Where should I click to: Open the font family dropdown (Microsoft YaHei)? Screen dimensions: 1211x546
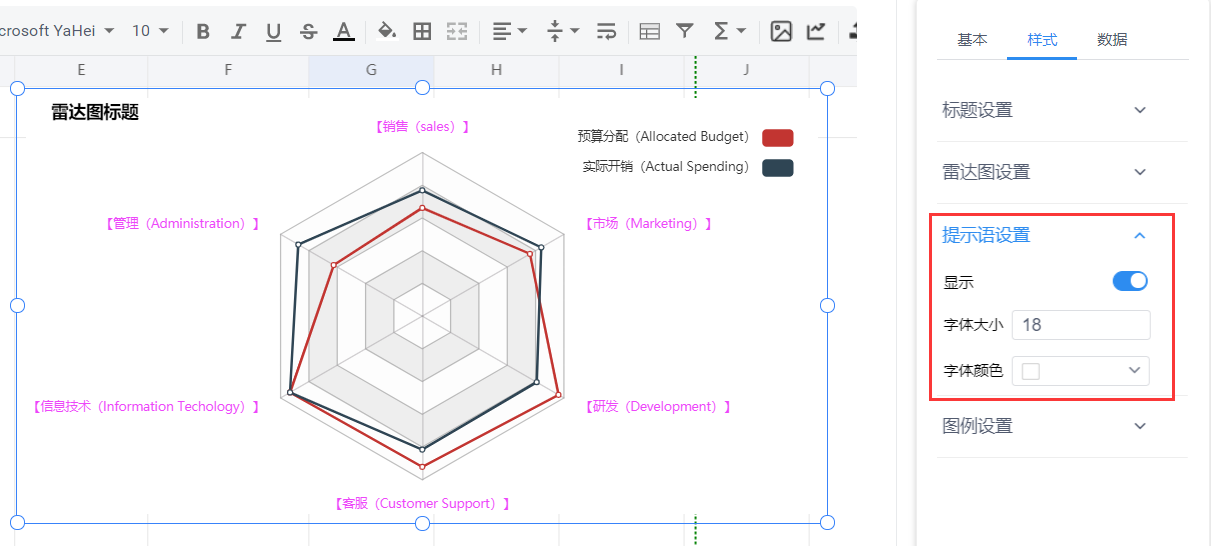109,31
